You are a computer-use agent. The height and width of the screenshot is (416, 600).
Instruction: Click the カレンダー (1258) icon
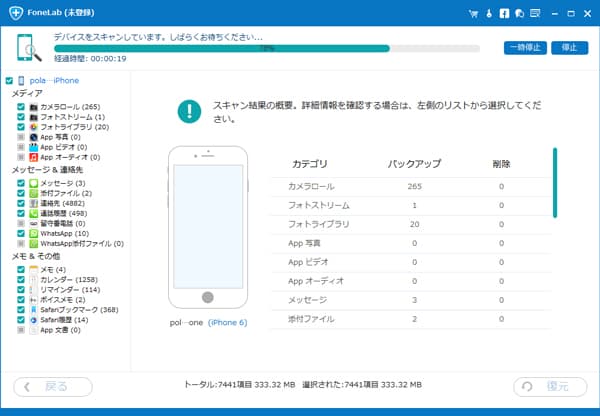coord(34,280)
